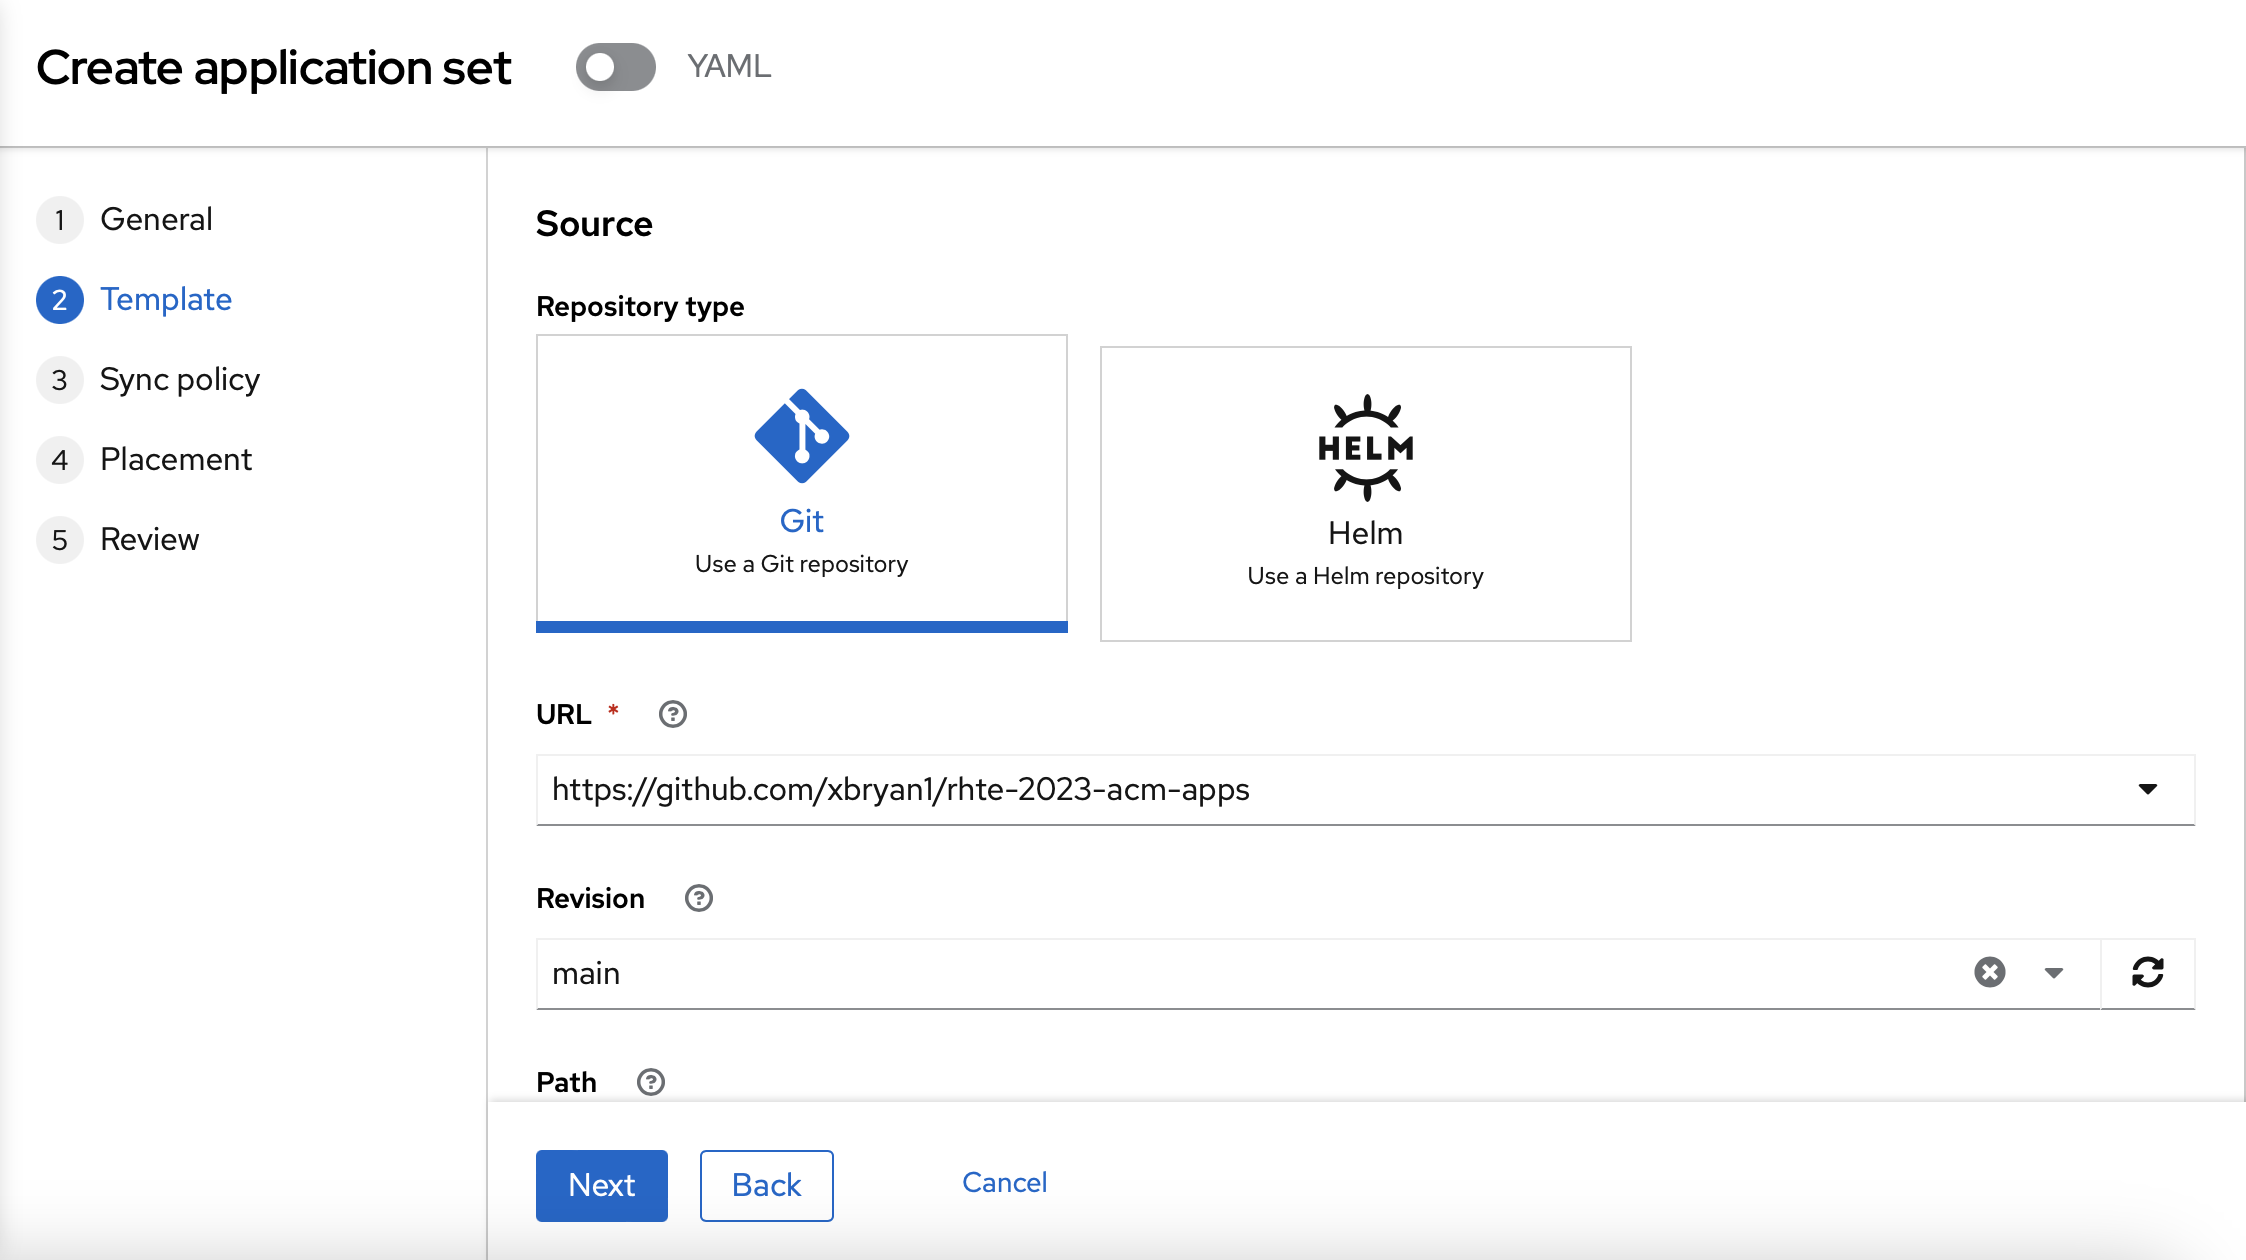Proceed with the Next button
This screenshot has width=2246, height=1260.
(x=602, y=1185)
